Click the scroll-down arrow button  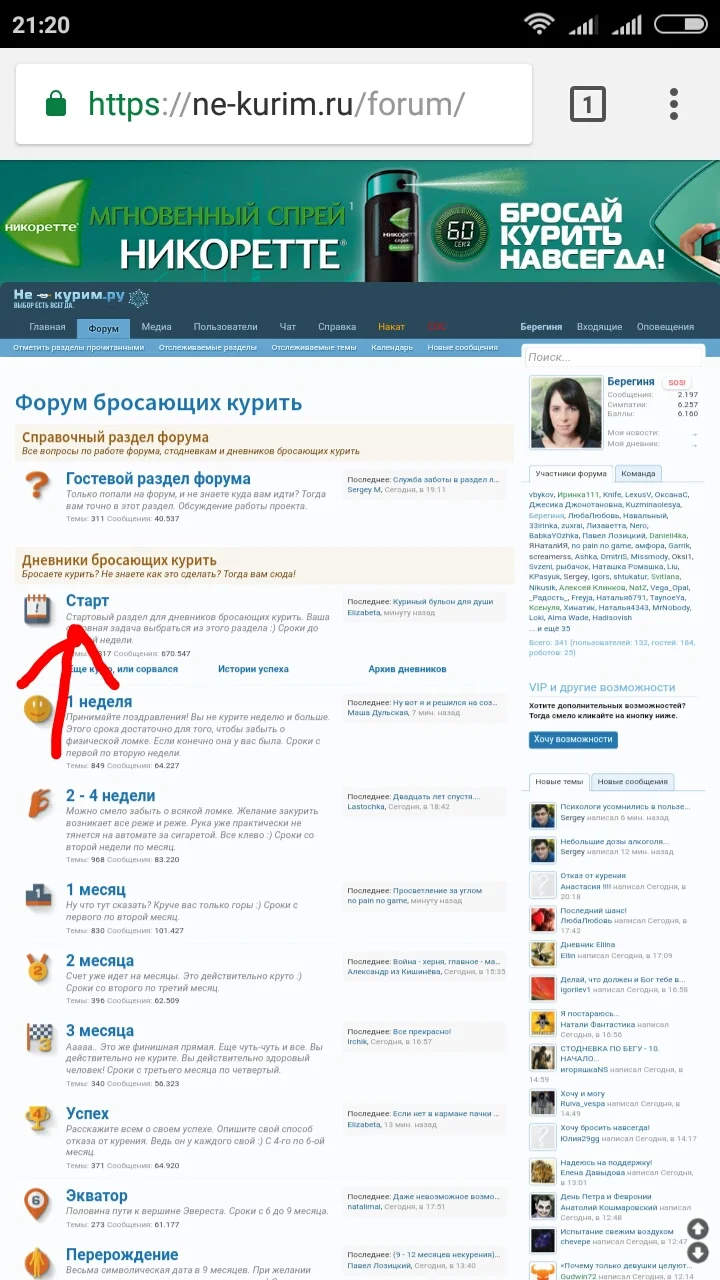[x=698, y=1252]
